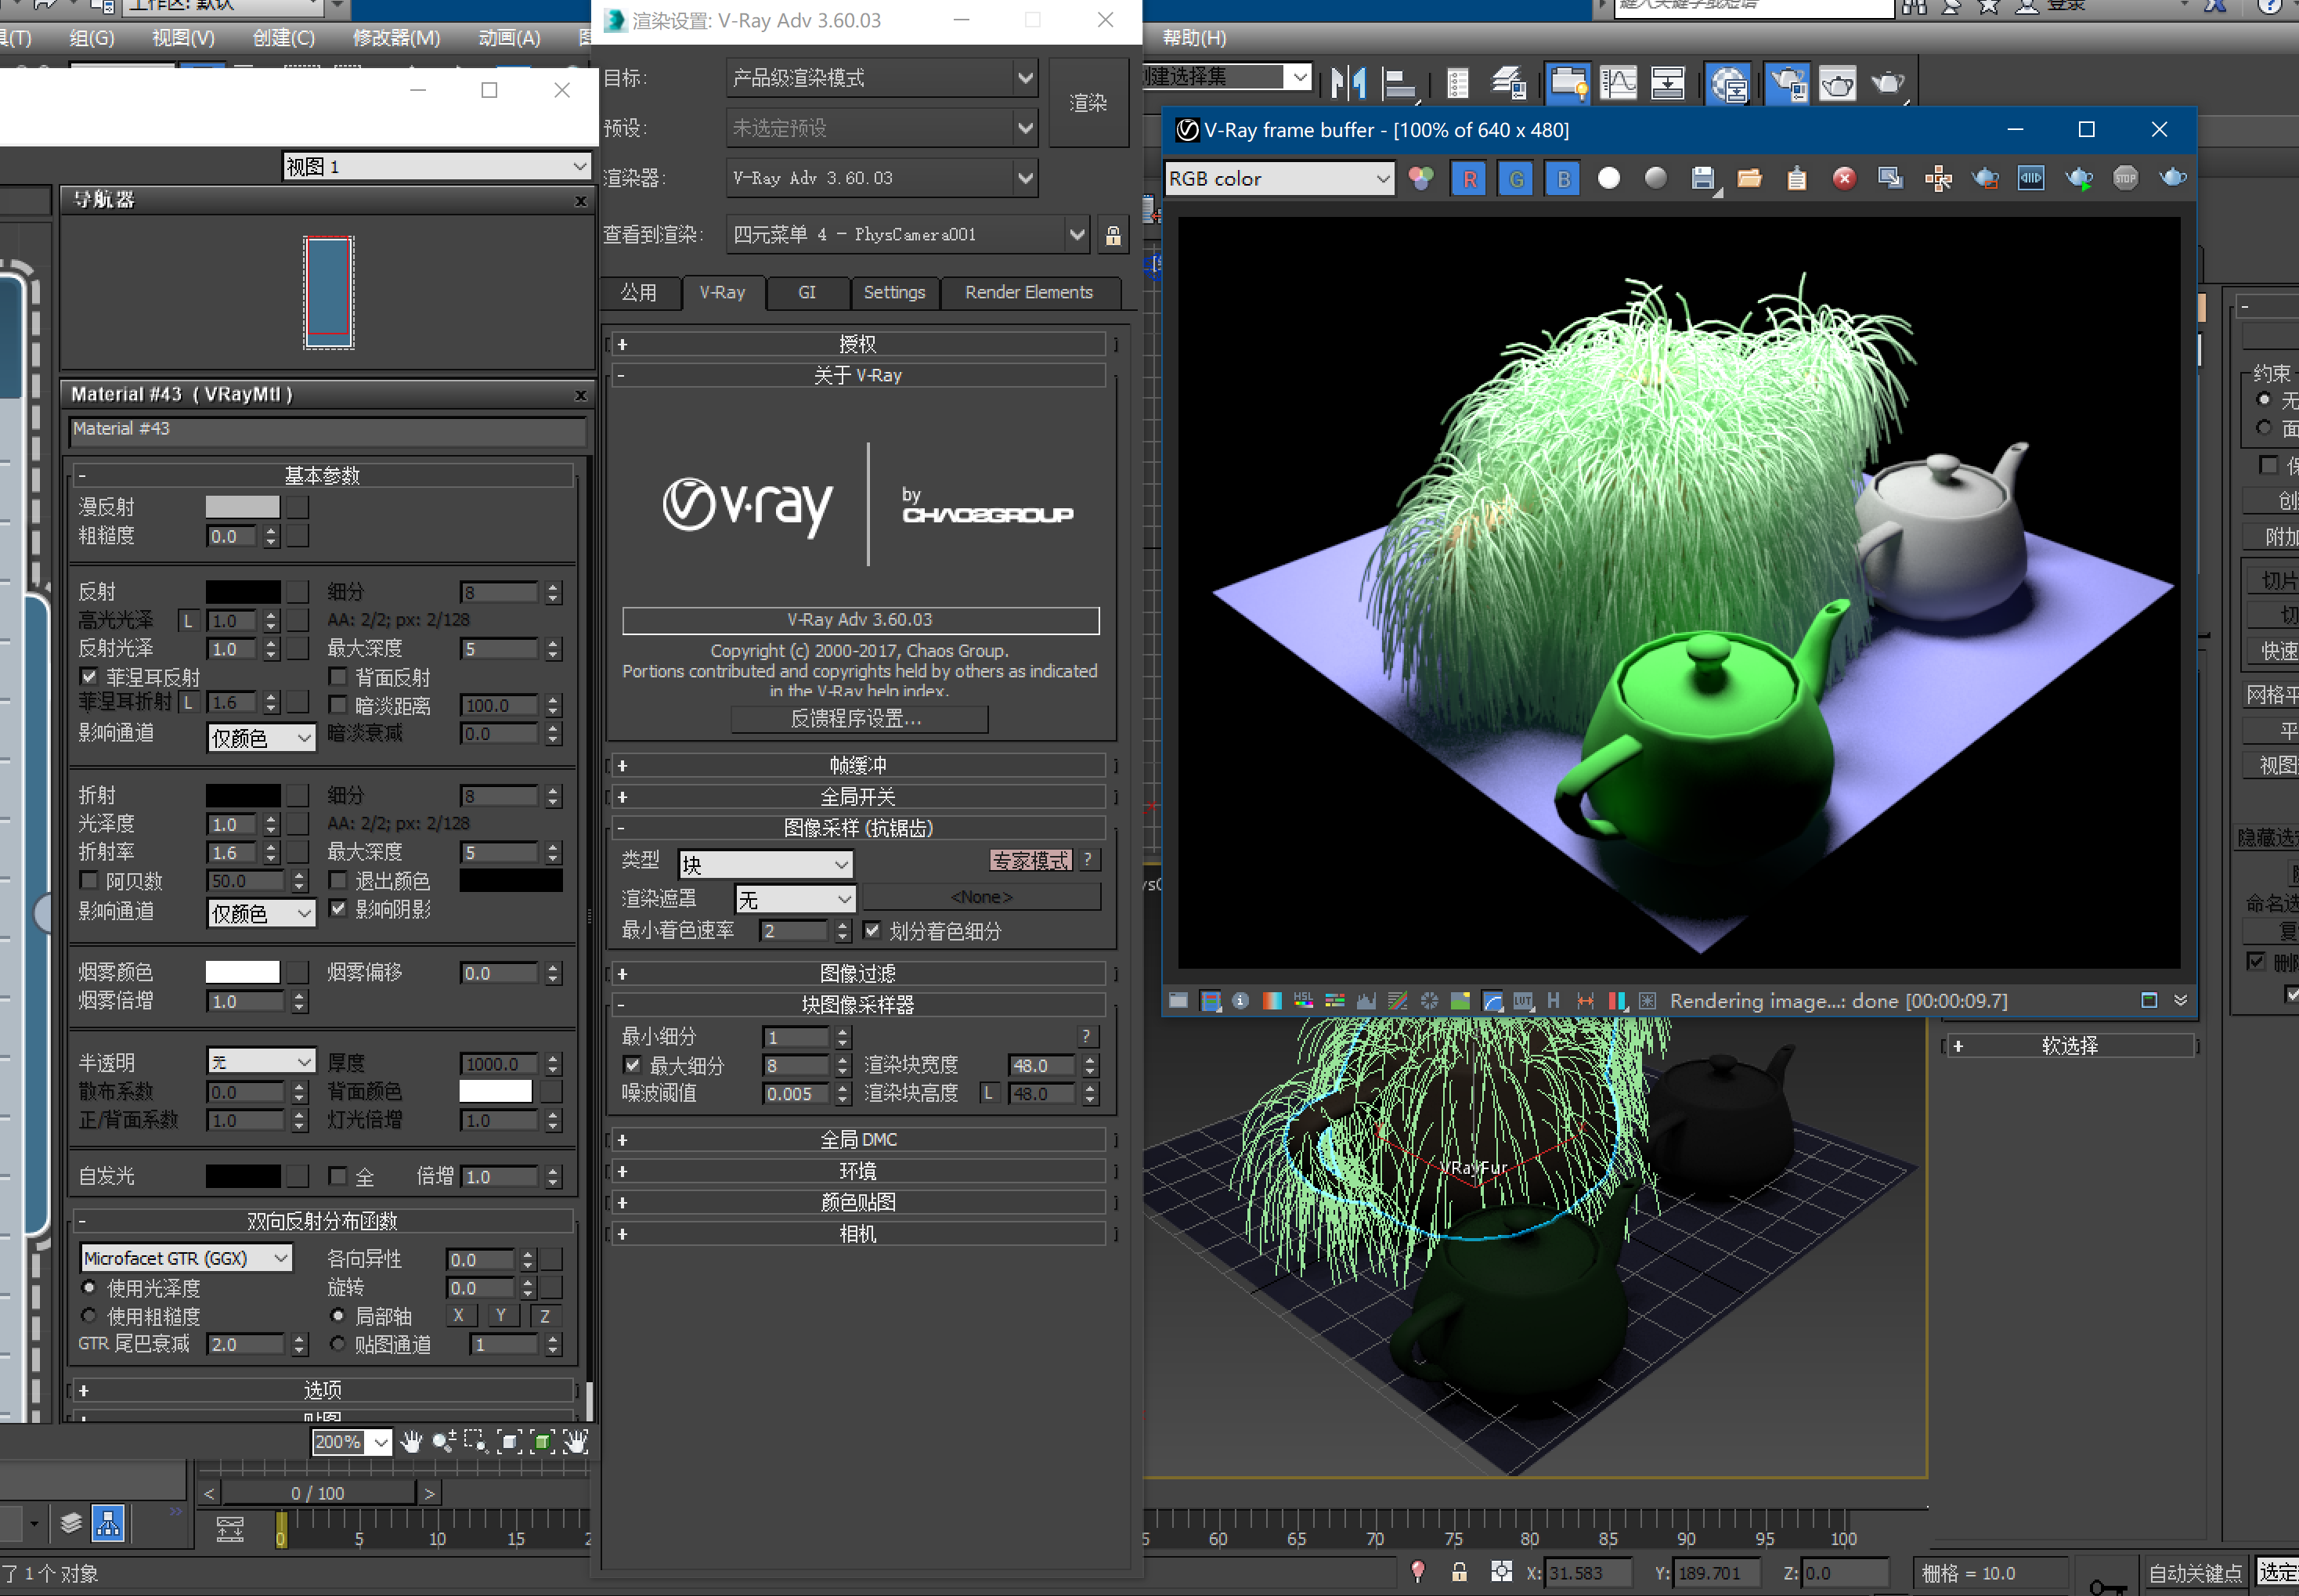Toggle the affect shadows checkbox
Screen dimensions: 2299x1596
pos(338,908)
